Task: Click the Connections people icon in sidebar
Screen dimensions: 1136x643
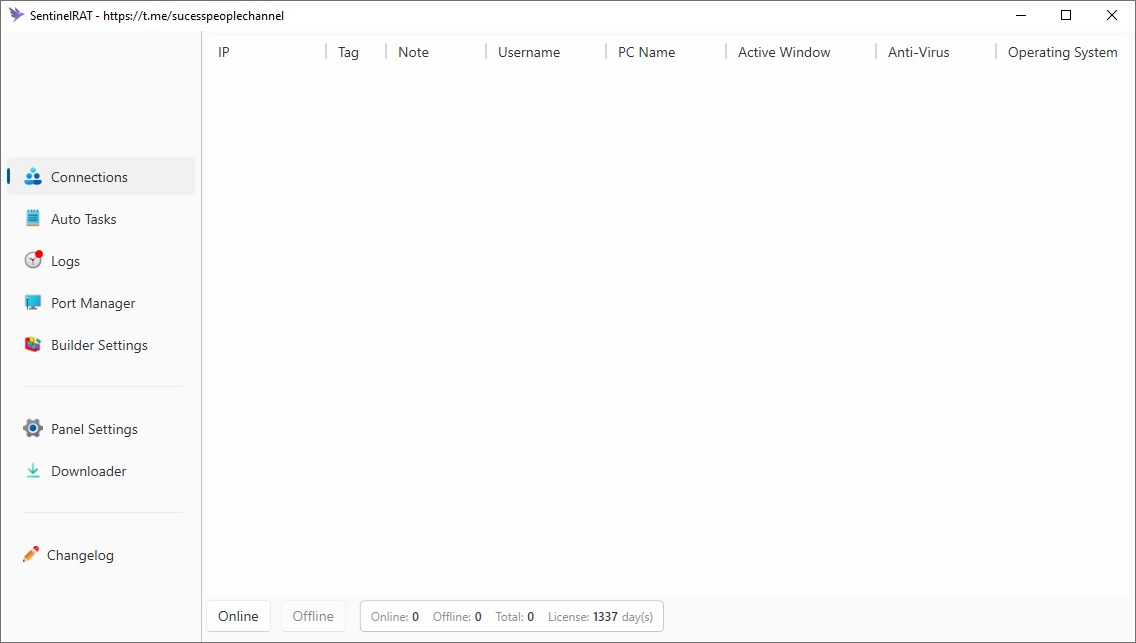Action: click(33, 177)
